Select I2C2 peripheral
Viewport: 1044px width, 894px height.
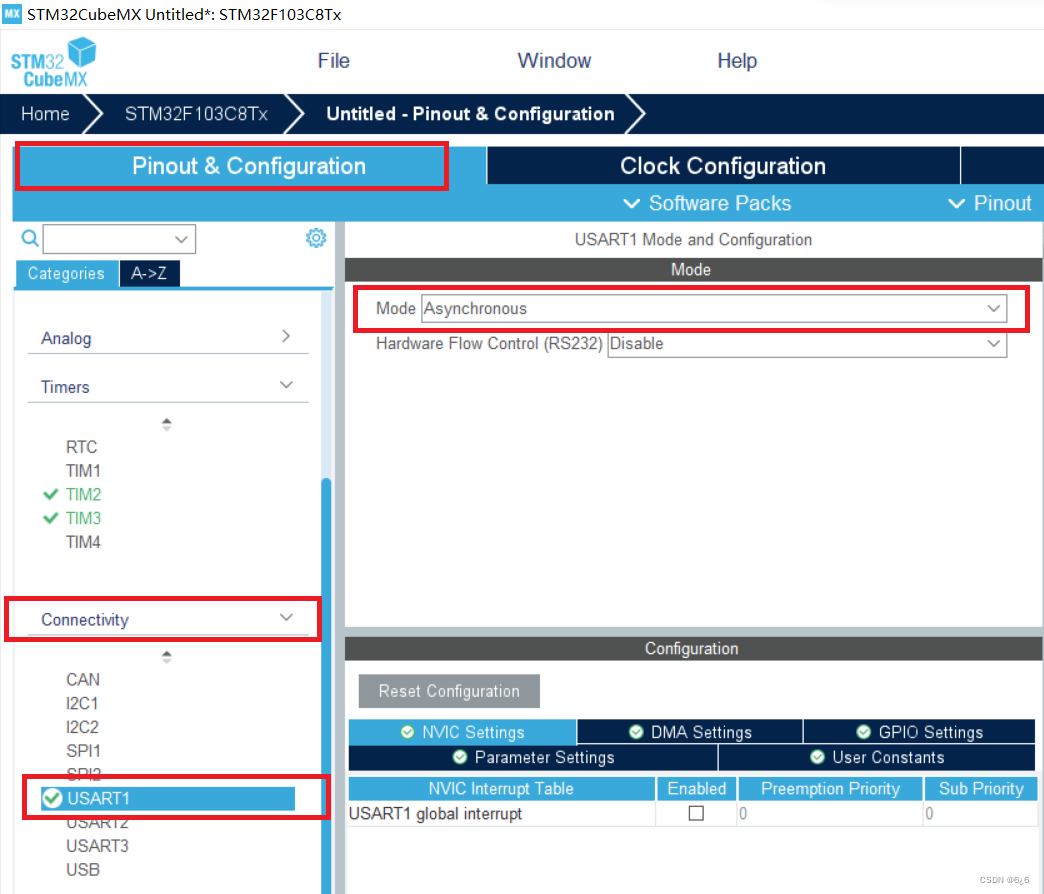(82, 727)
